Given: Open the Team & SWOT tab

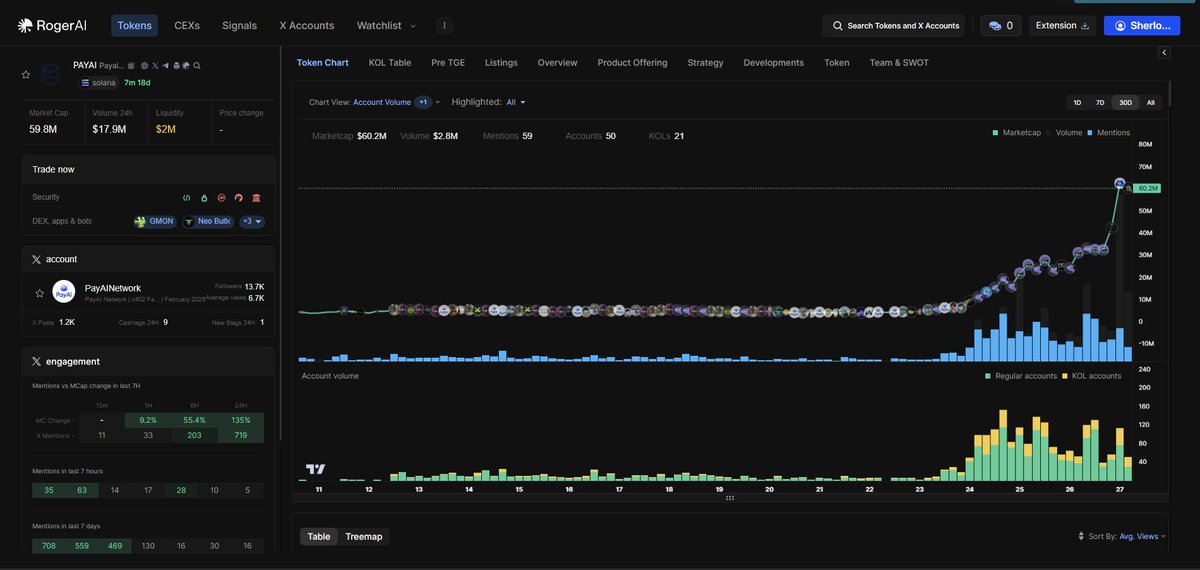Looking at the screenshot, I should point(899,62).
